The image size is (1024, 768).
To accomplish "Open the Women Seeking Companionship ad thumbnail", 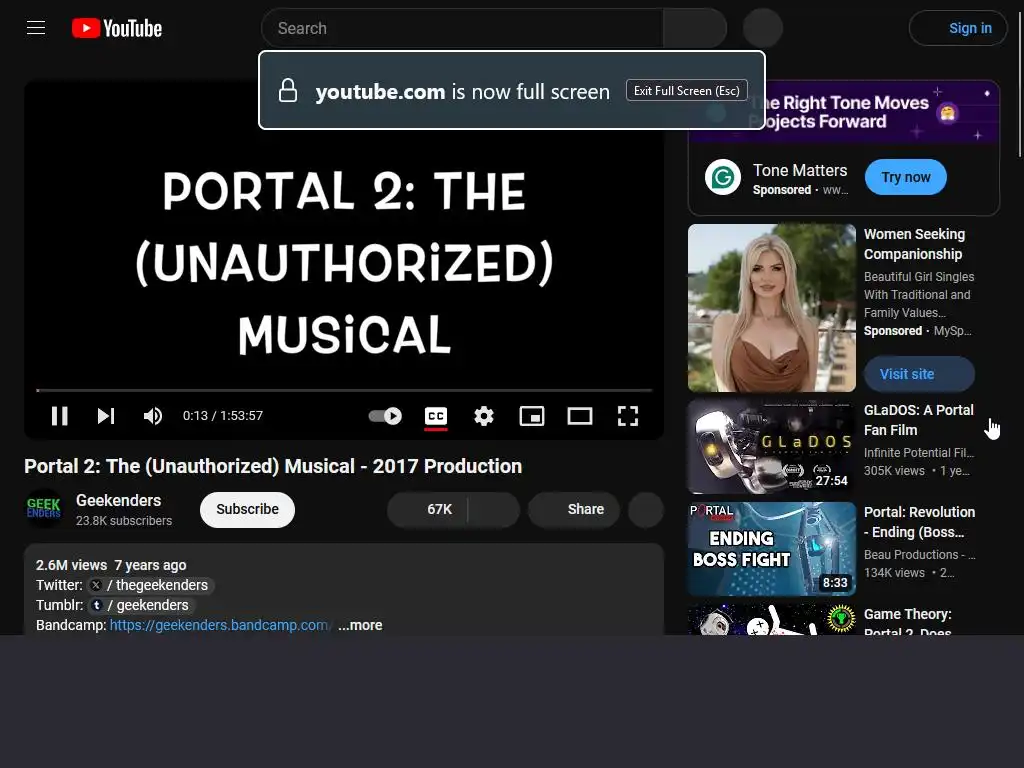I will (772, 308).
